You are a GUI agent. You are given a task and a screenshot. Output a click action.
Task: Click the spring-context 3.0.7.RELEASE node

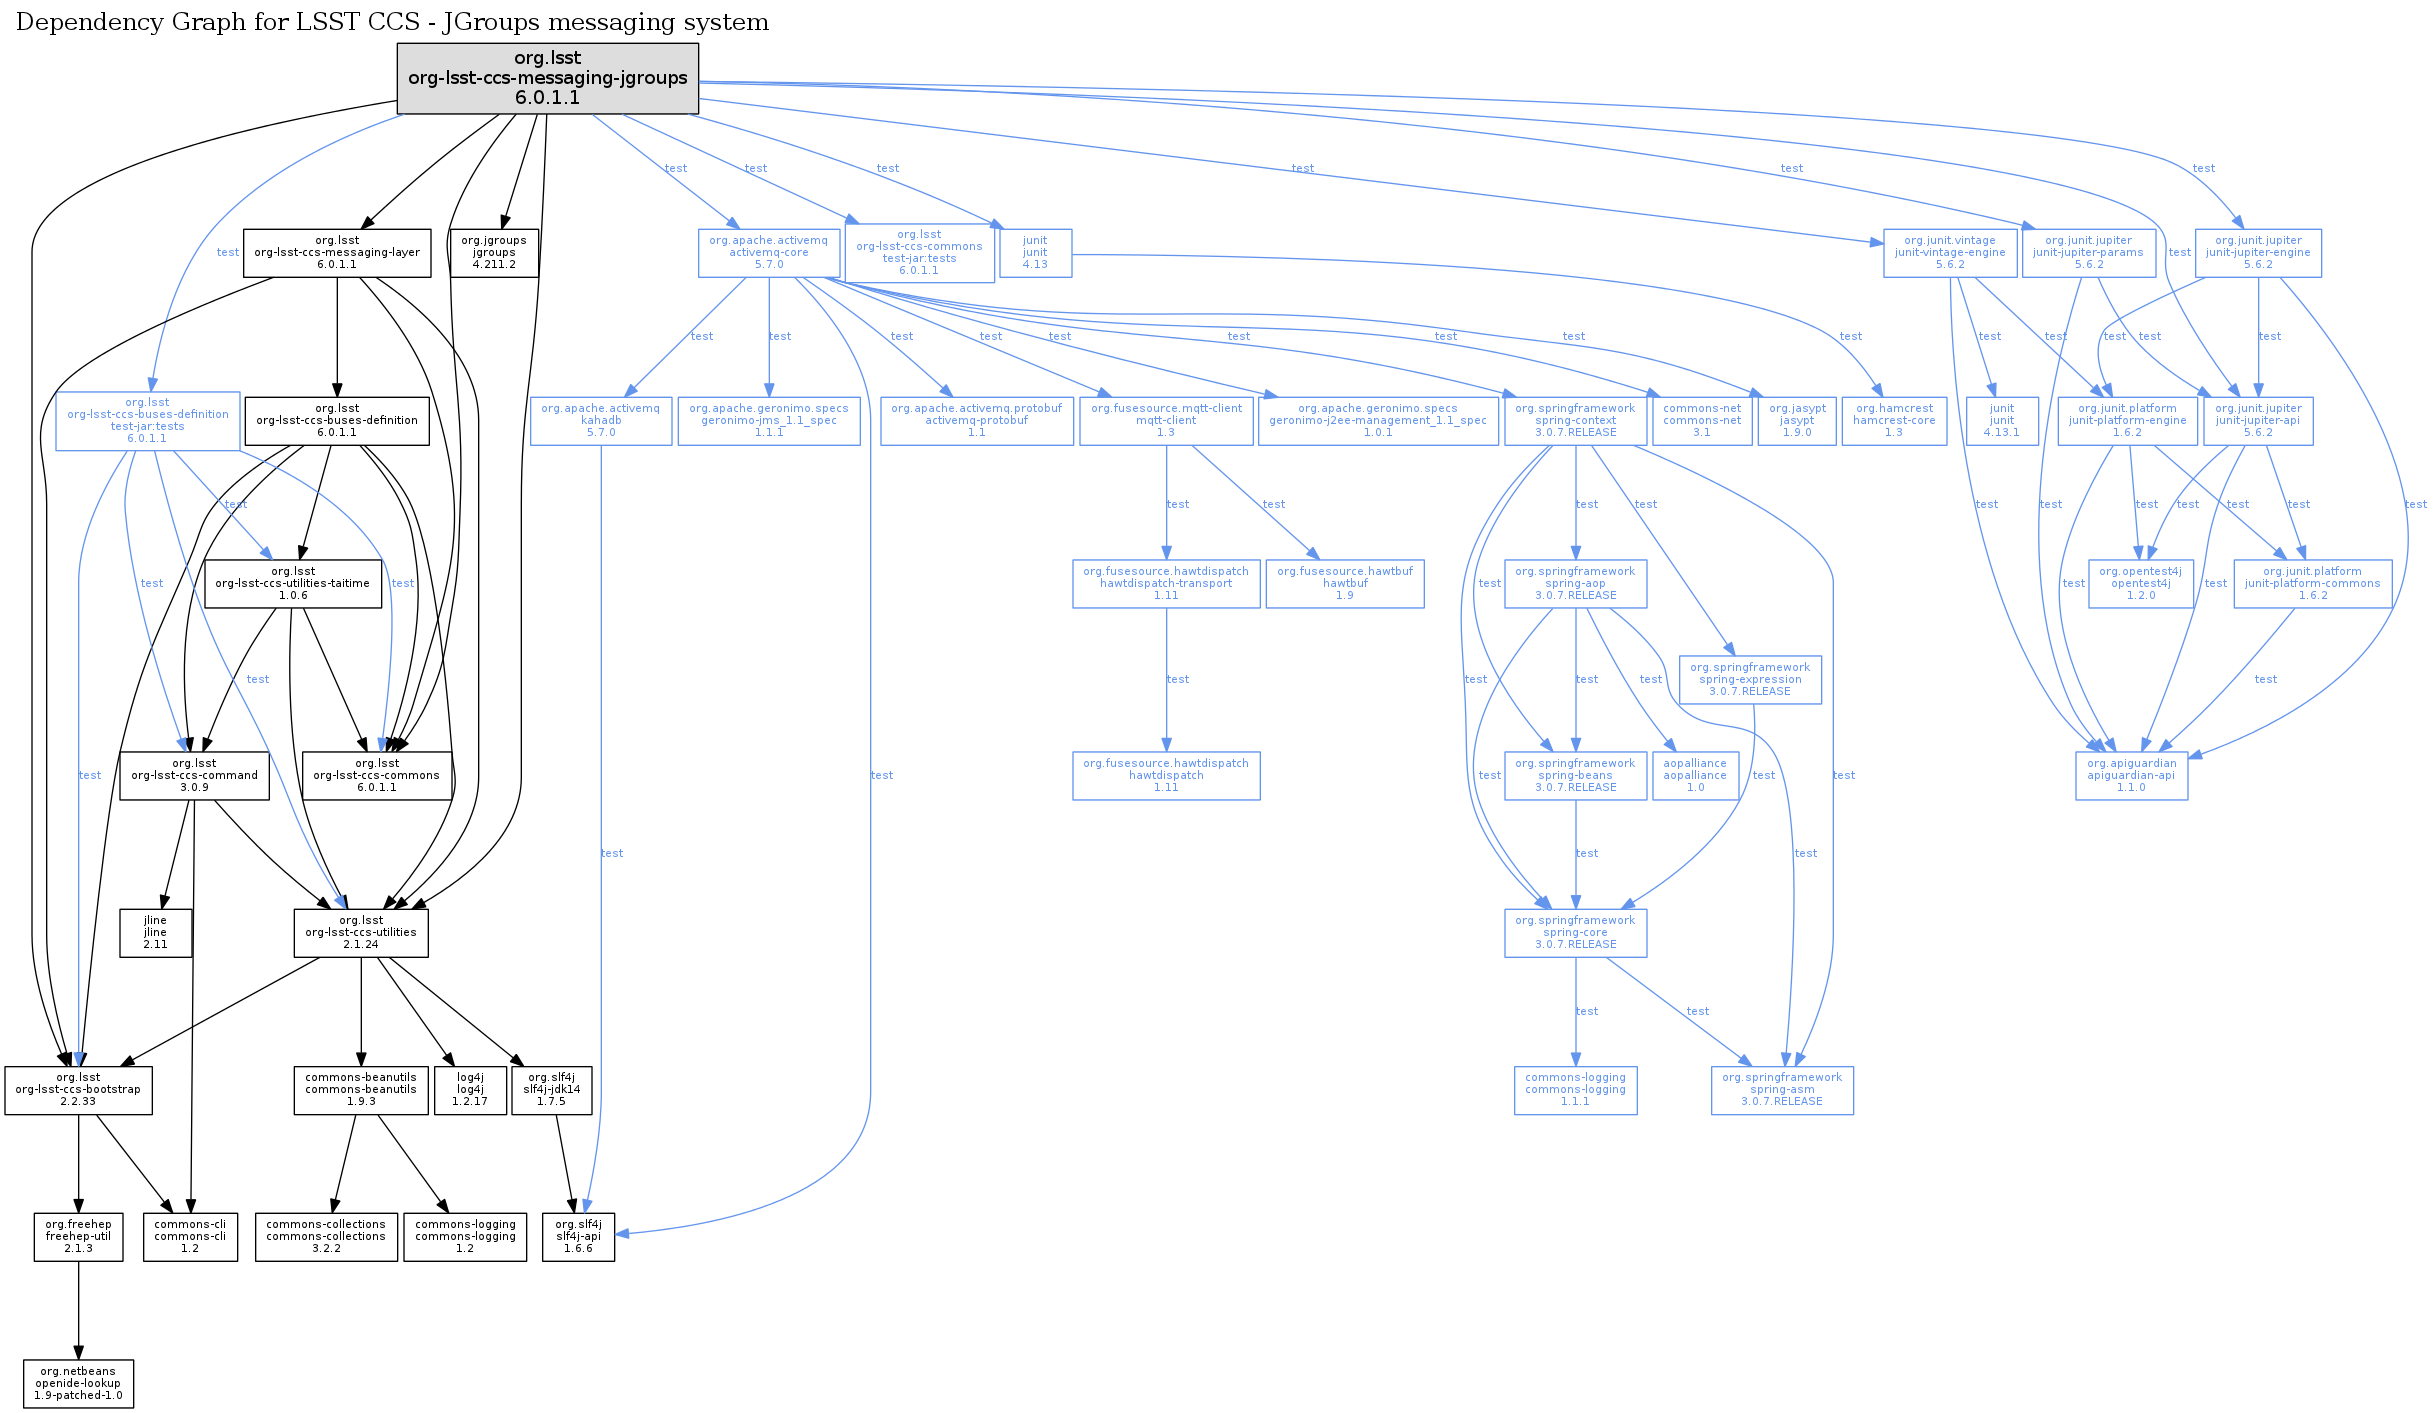(x=1575, y=421)
